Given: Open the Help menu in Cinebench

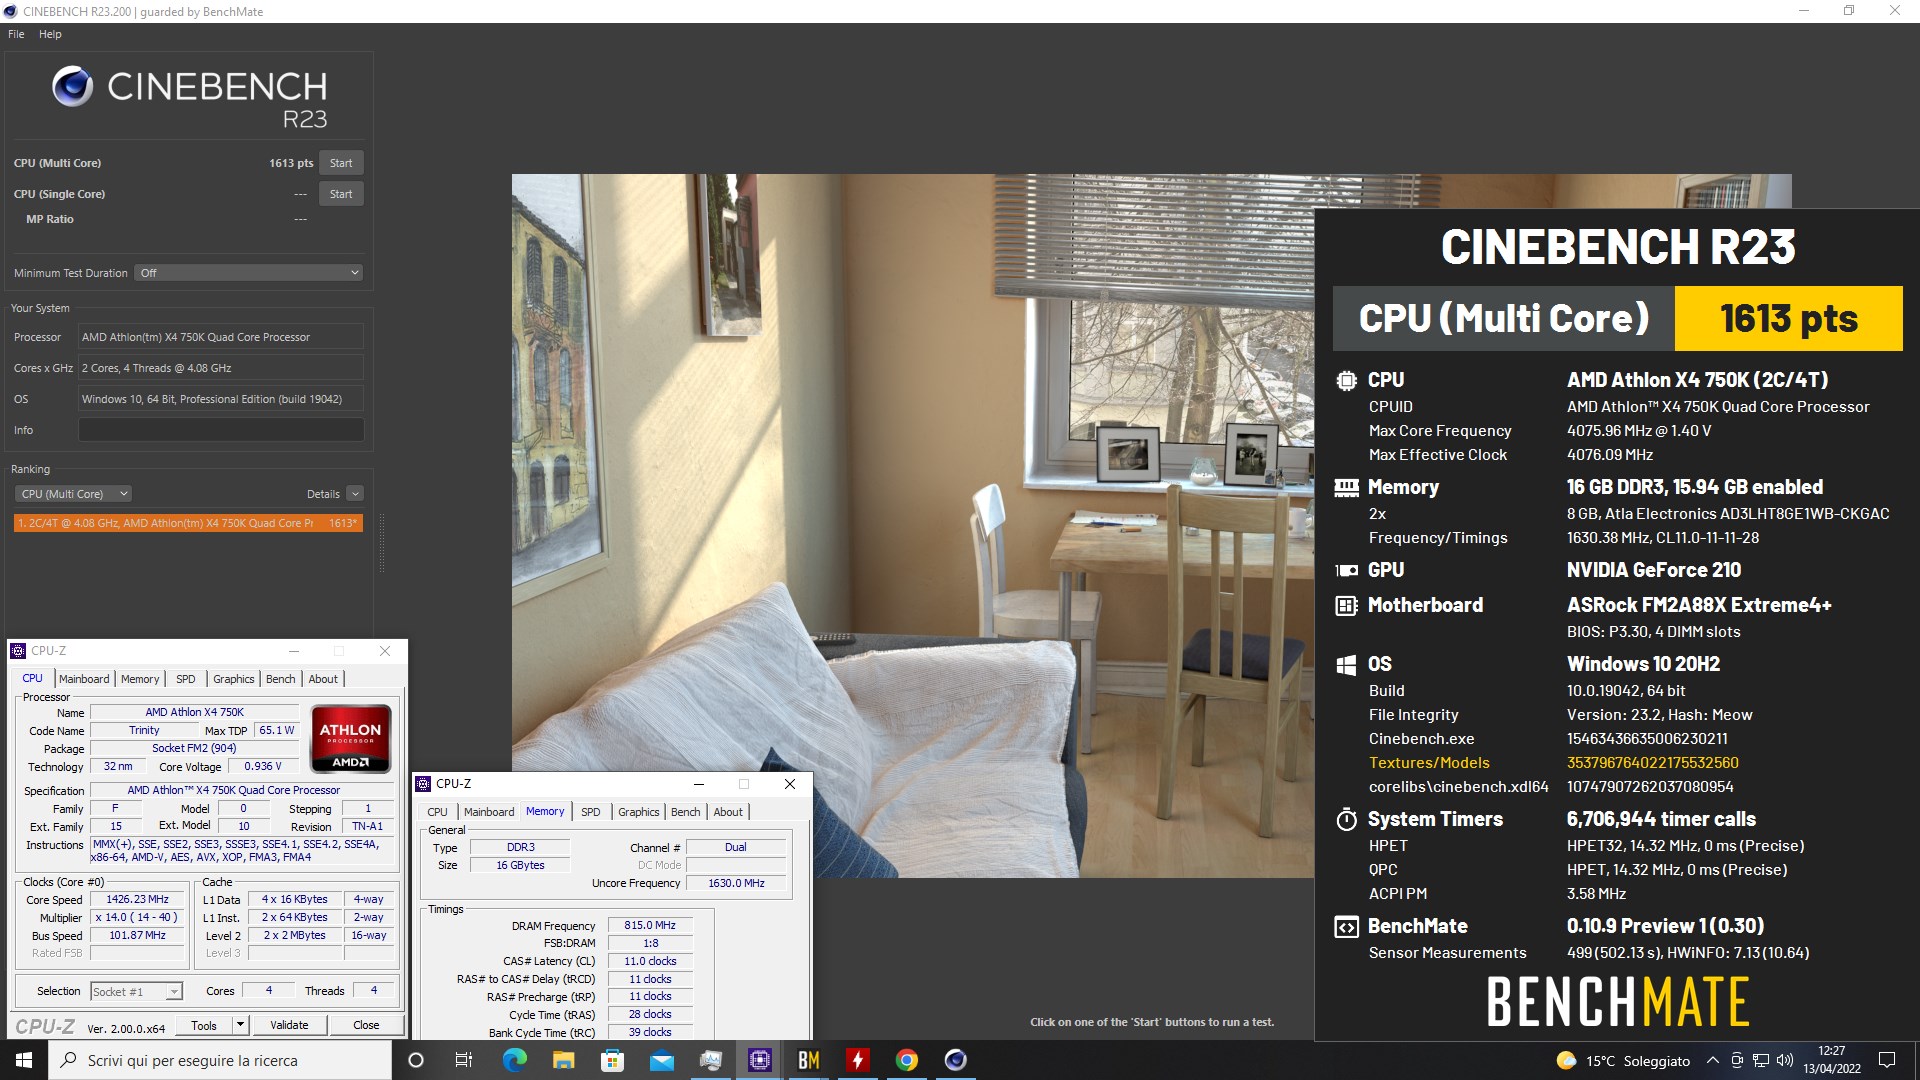Looking at the screenshot, I should pyautogui.click(x=50, y=34).
